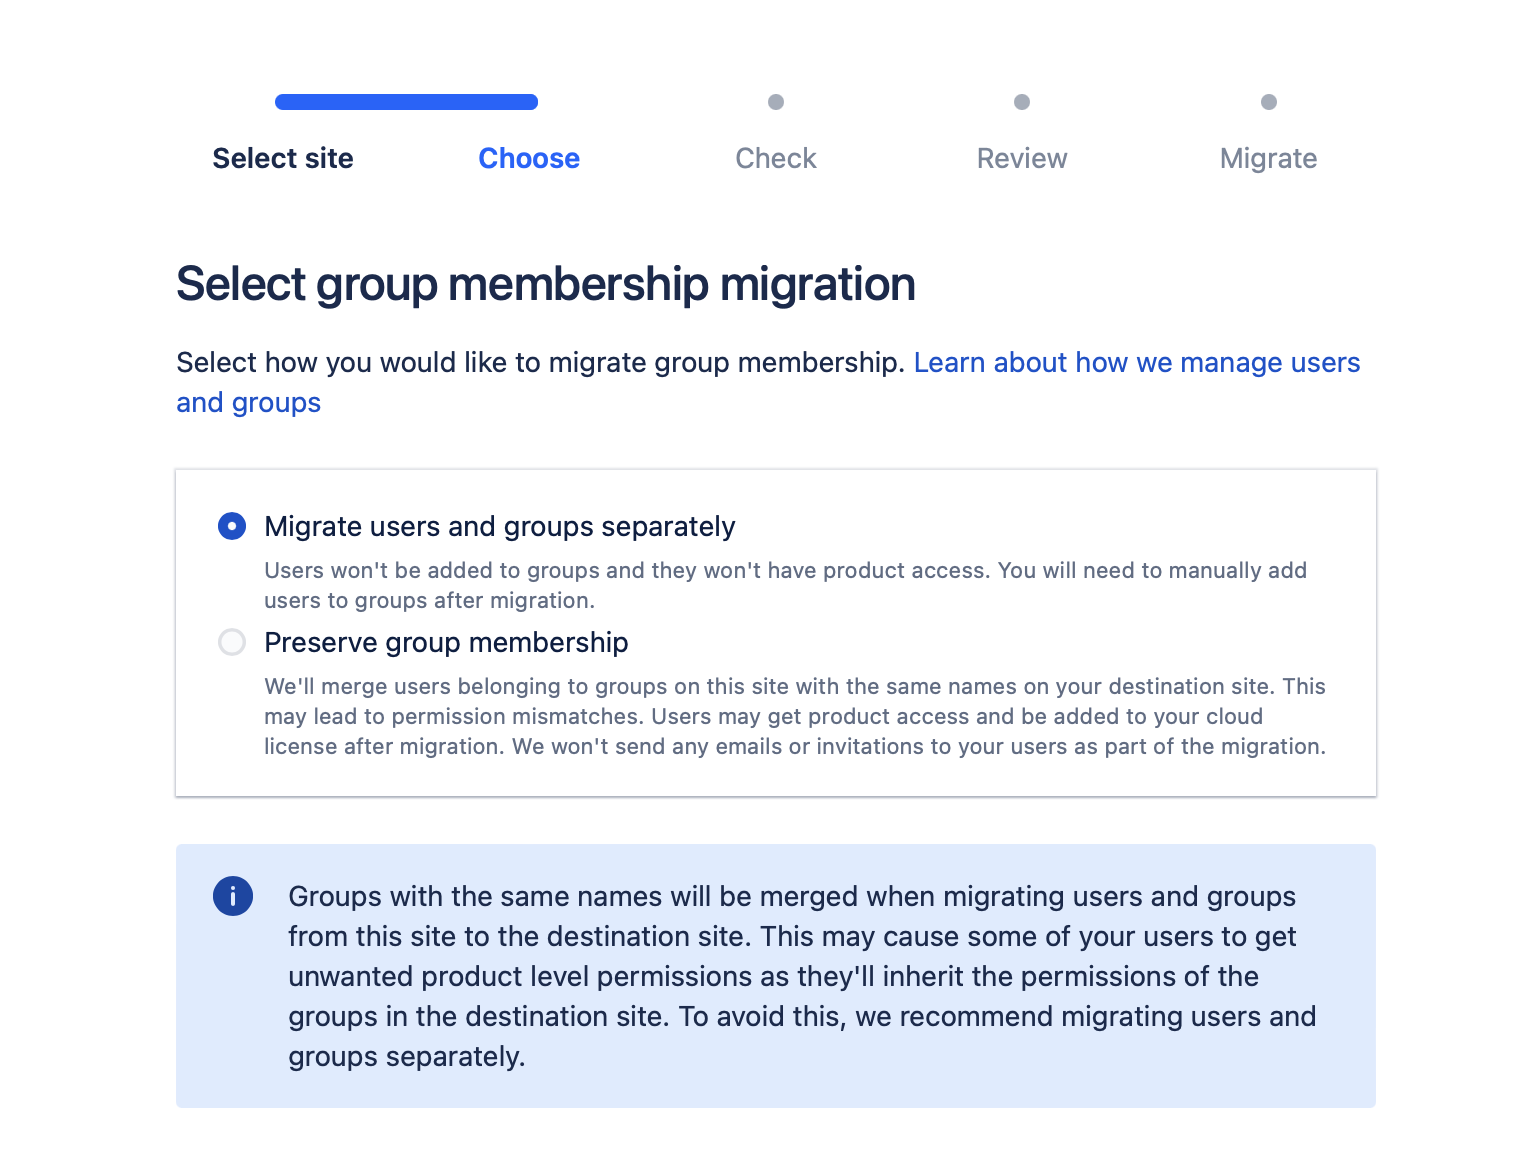
Task: Click the 'Migrate users and groups separately' label
Action: [500, 526]
